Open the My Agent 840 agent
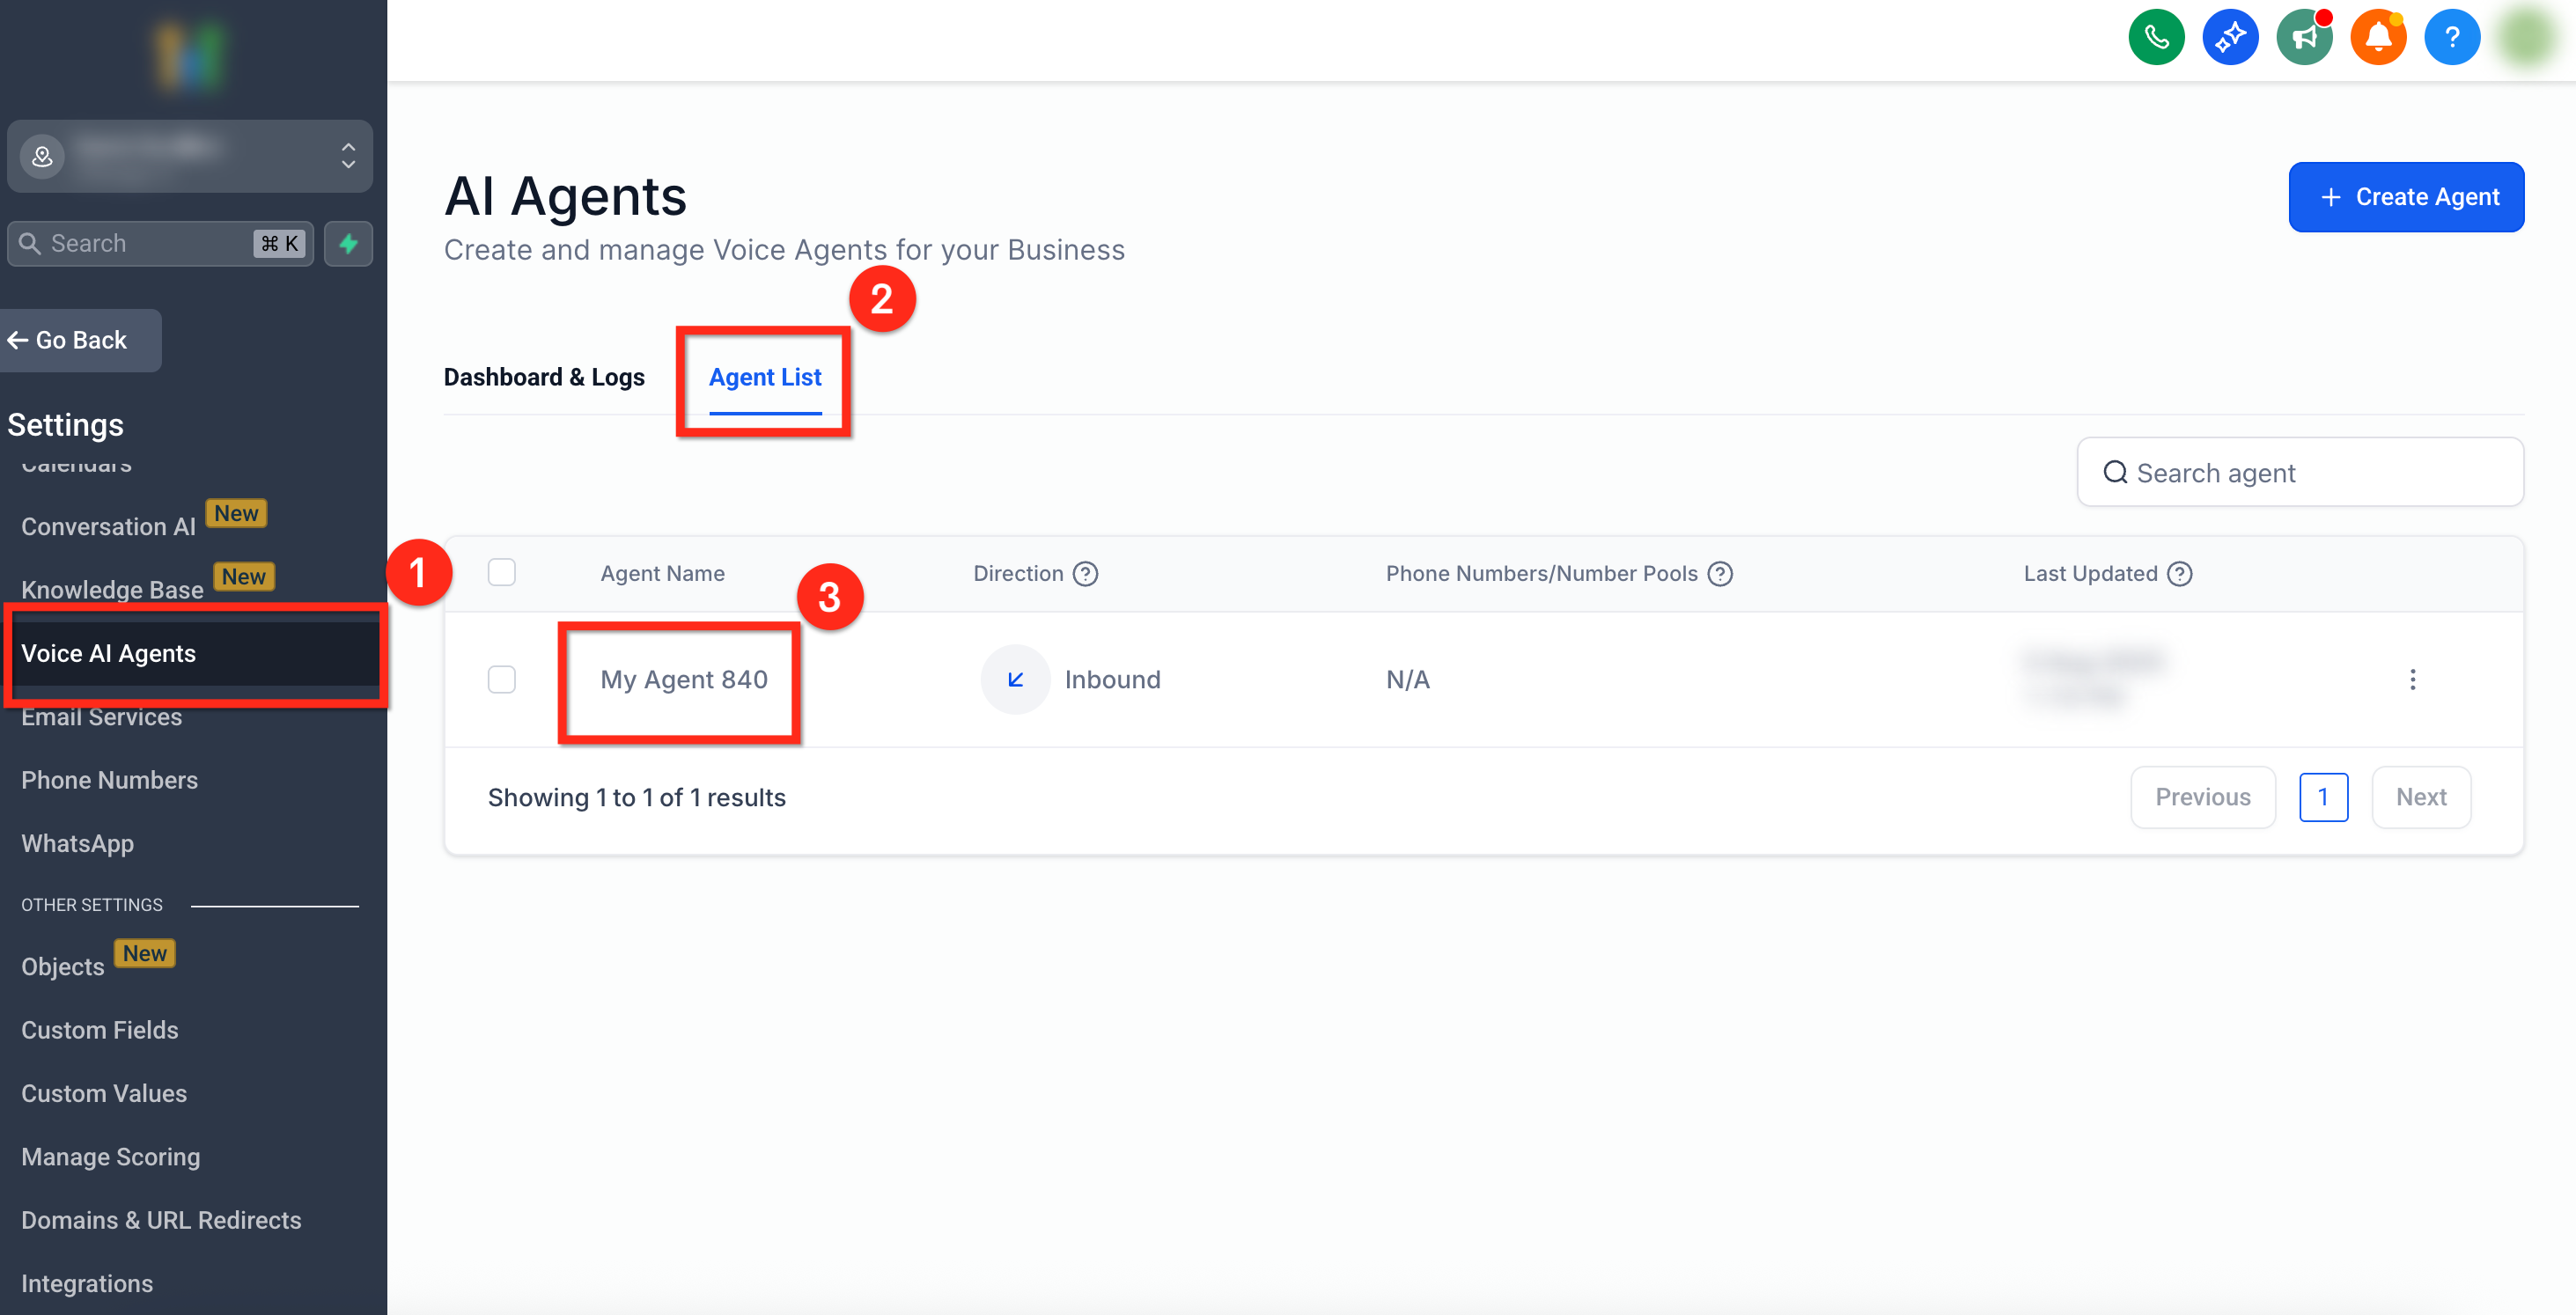Screen dimensions: 2576x1315 [684, 679]
